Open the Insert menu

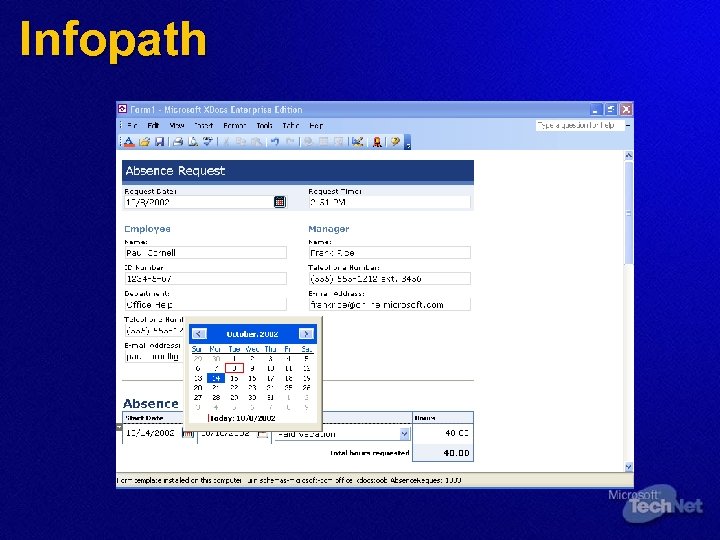(203, 125)
